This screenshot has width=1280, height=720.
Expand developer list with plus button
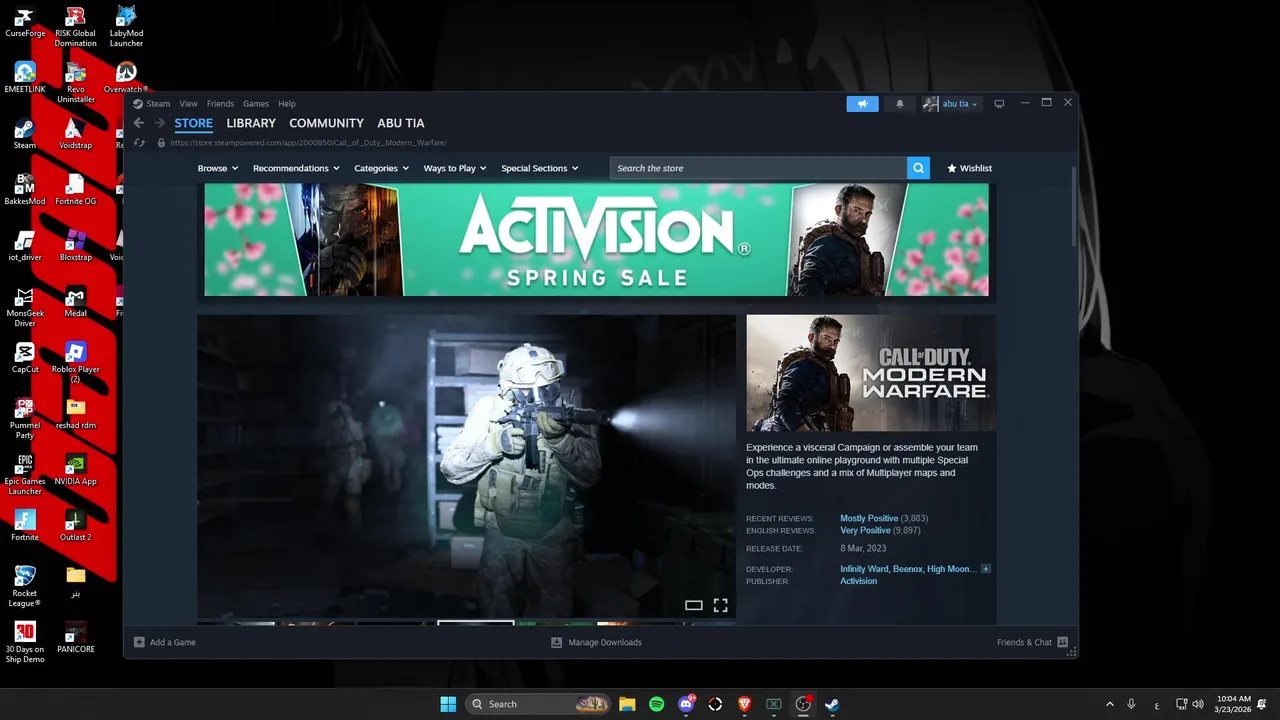985,569
